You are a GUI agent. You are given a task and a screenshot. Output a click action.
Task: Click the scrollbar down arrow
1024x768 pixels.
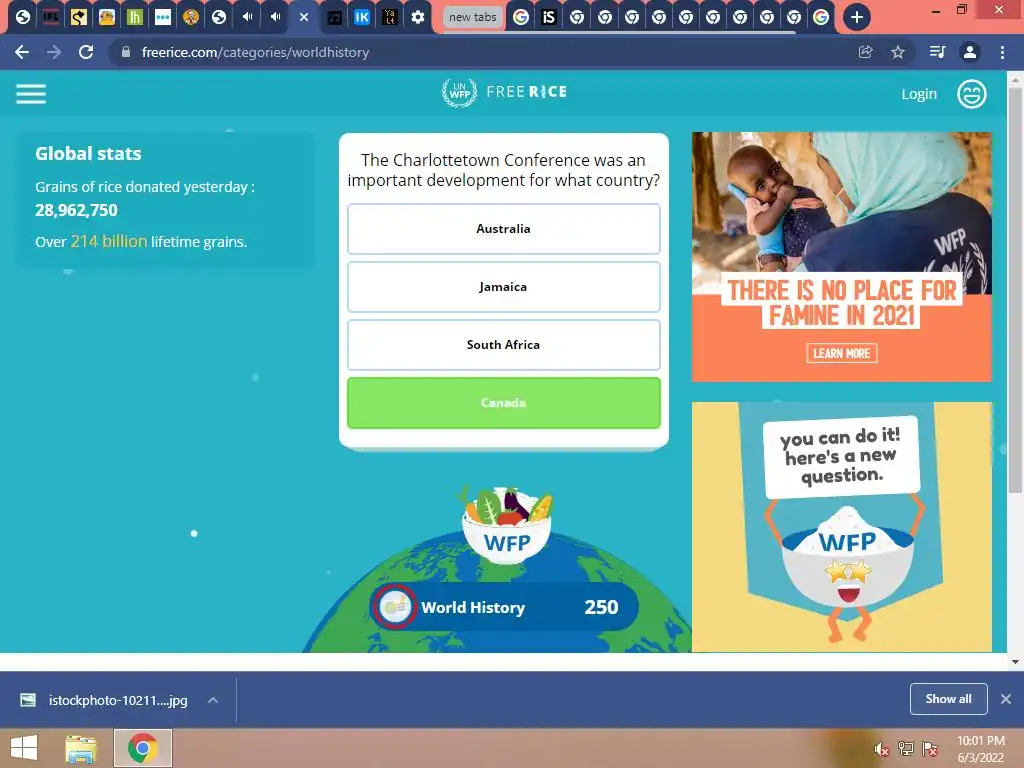pos(1015,662)
